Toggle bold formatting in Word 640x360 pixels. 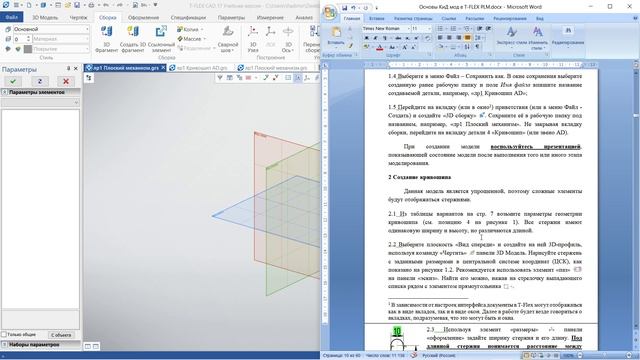(366, 38)
